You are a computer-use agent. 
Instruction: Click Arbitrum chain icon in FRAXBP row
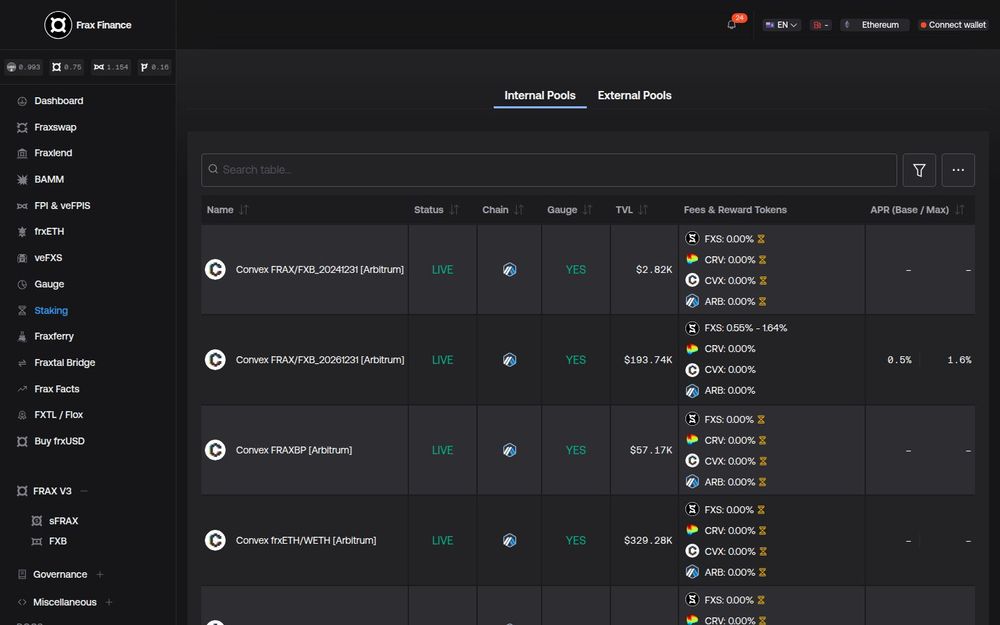point(509,450)
